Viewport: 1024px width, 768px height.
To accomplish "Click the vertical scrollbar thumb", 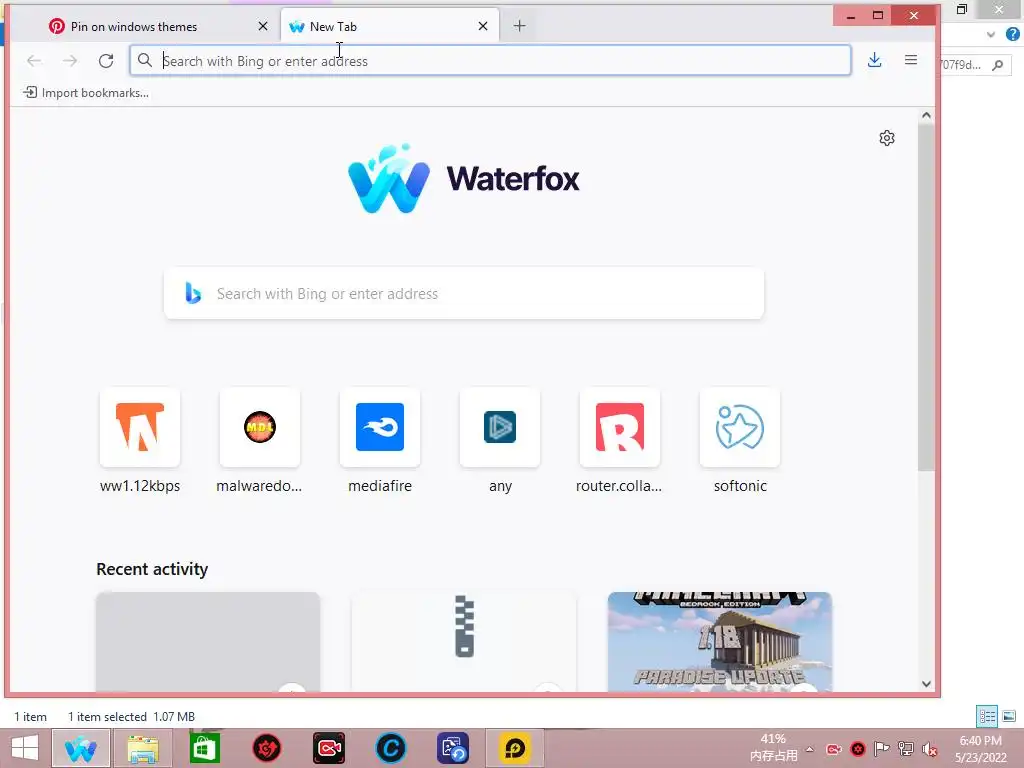I will click(925, 297).
